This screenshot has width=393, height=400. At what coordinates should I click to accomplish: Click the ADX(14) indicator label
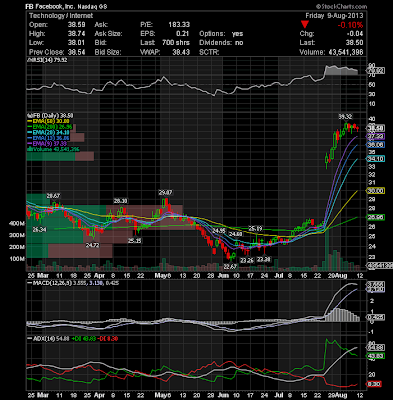pyautogui.click(x=47, y=338)
